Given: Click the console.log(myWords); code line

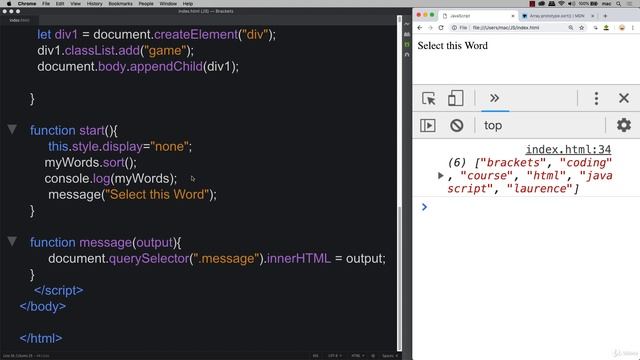Looking at the screenshot, I should 111,178.
